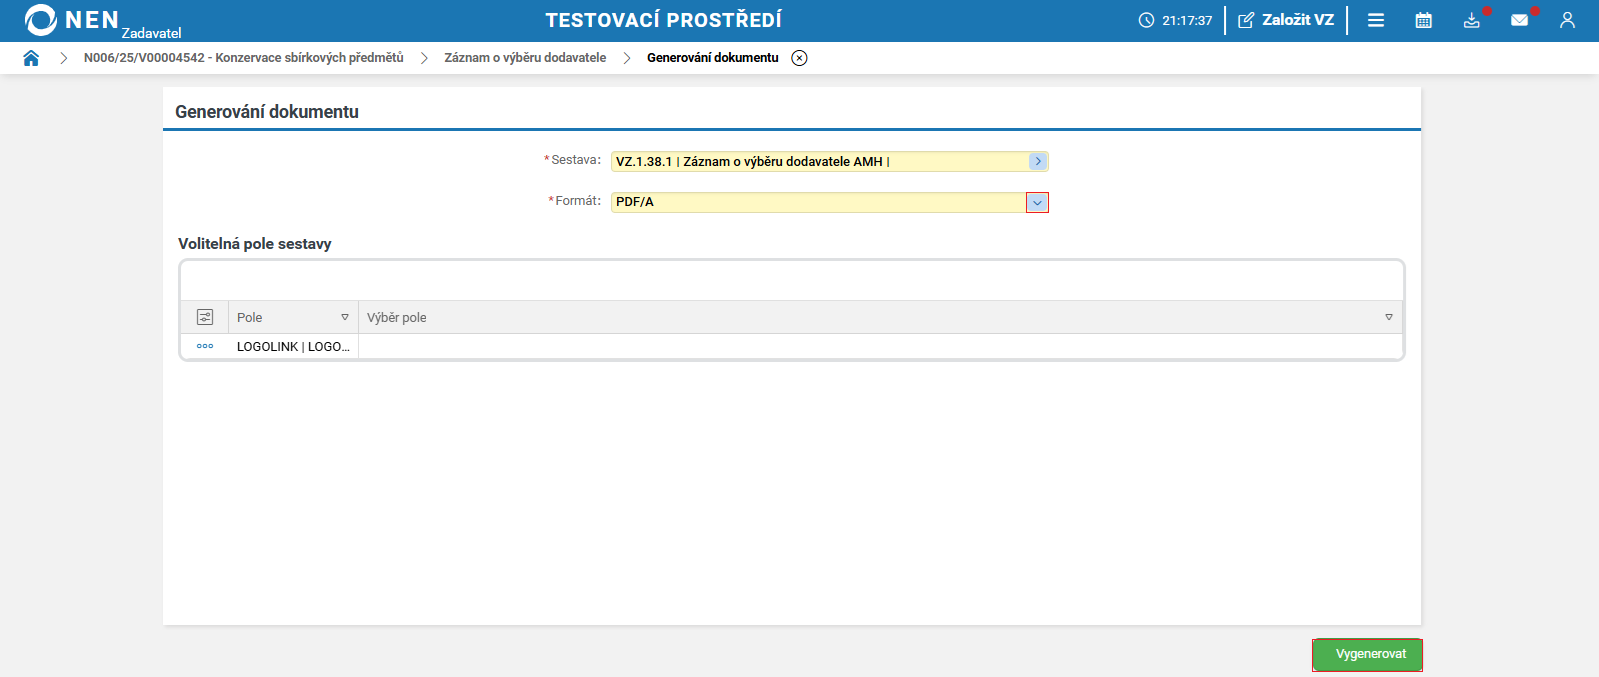Click the Výběr pole column header
The image size is (1599, 677).
point(880,317)
